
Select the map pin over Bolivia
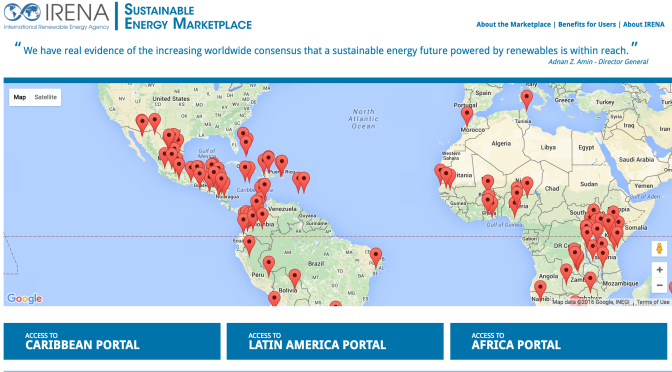(x=294, y=279)
